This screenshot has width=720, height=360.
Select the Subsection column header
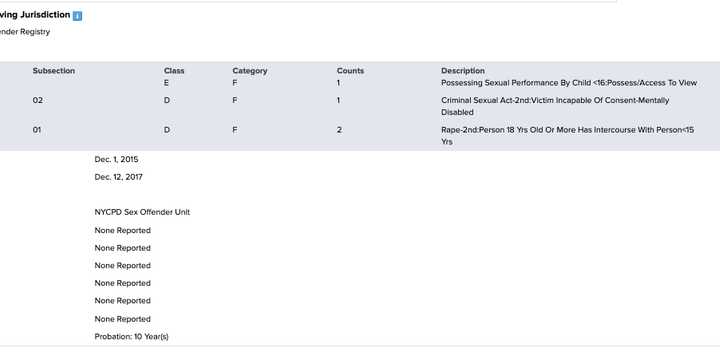tap(54, 71)
